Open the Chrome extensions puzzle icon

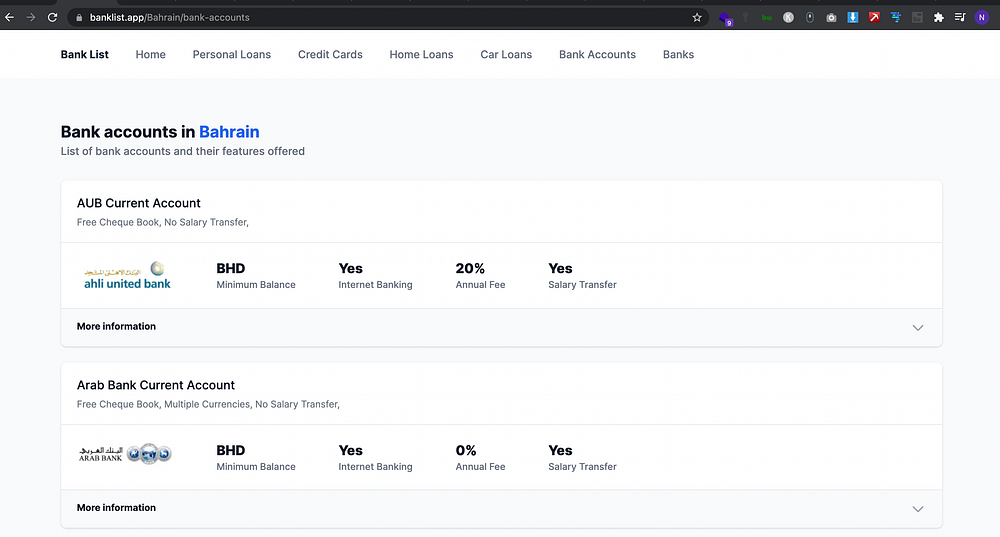tap(938, 17)
